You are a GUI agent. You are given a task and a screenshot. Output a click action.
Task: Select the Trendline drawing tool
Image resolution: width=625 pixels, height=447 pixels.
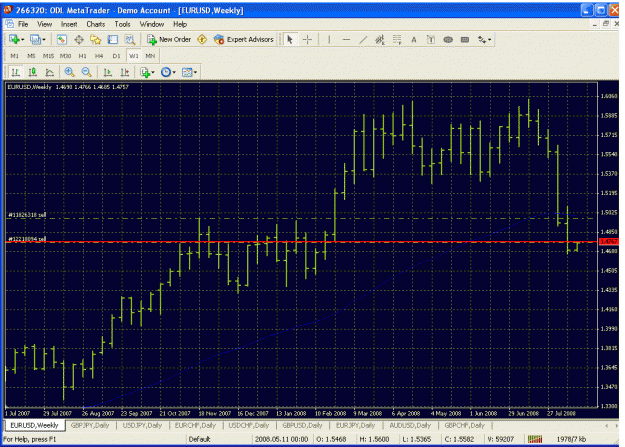[x=363, y=39]
